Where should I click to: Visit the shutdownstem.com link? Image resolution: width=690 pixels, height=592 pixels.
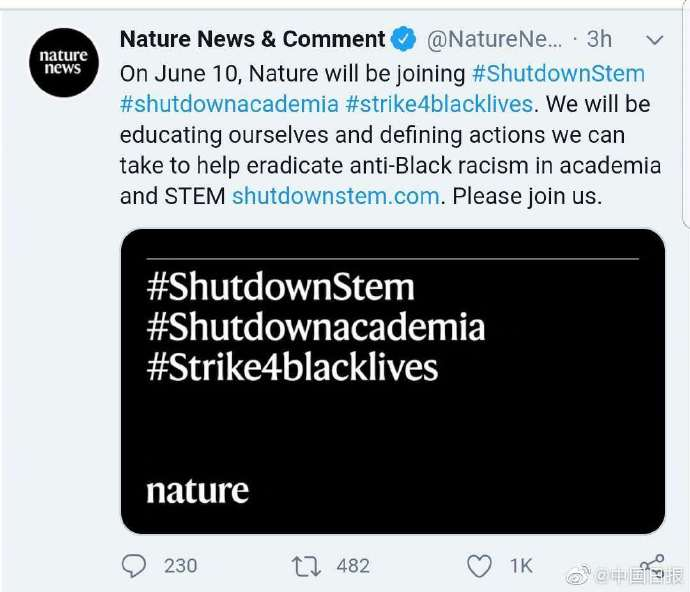(336, 196)
